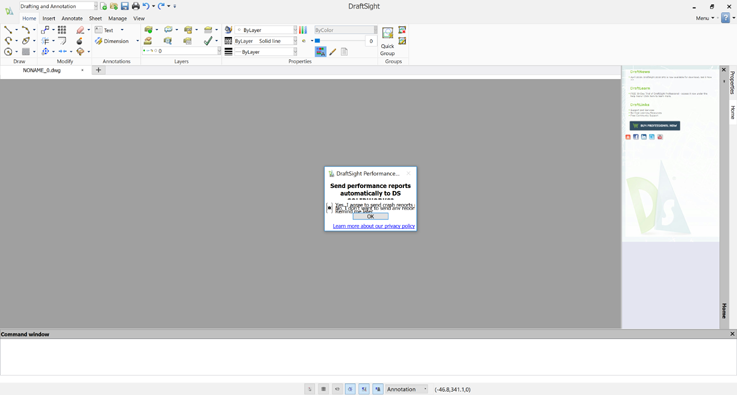Click the Open file icon in quick access
The height and width of the screenshot is (395, 737).
click(x=114, y=6)
